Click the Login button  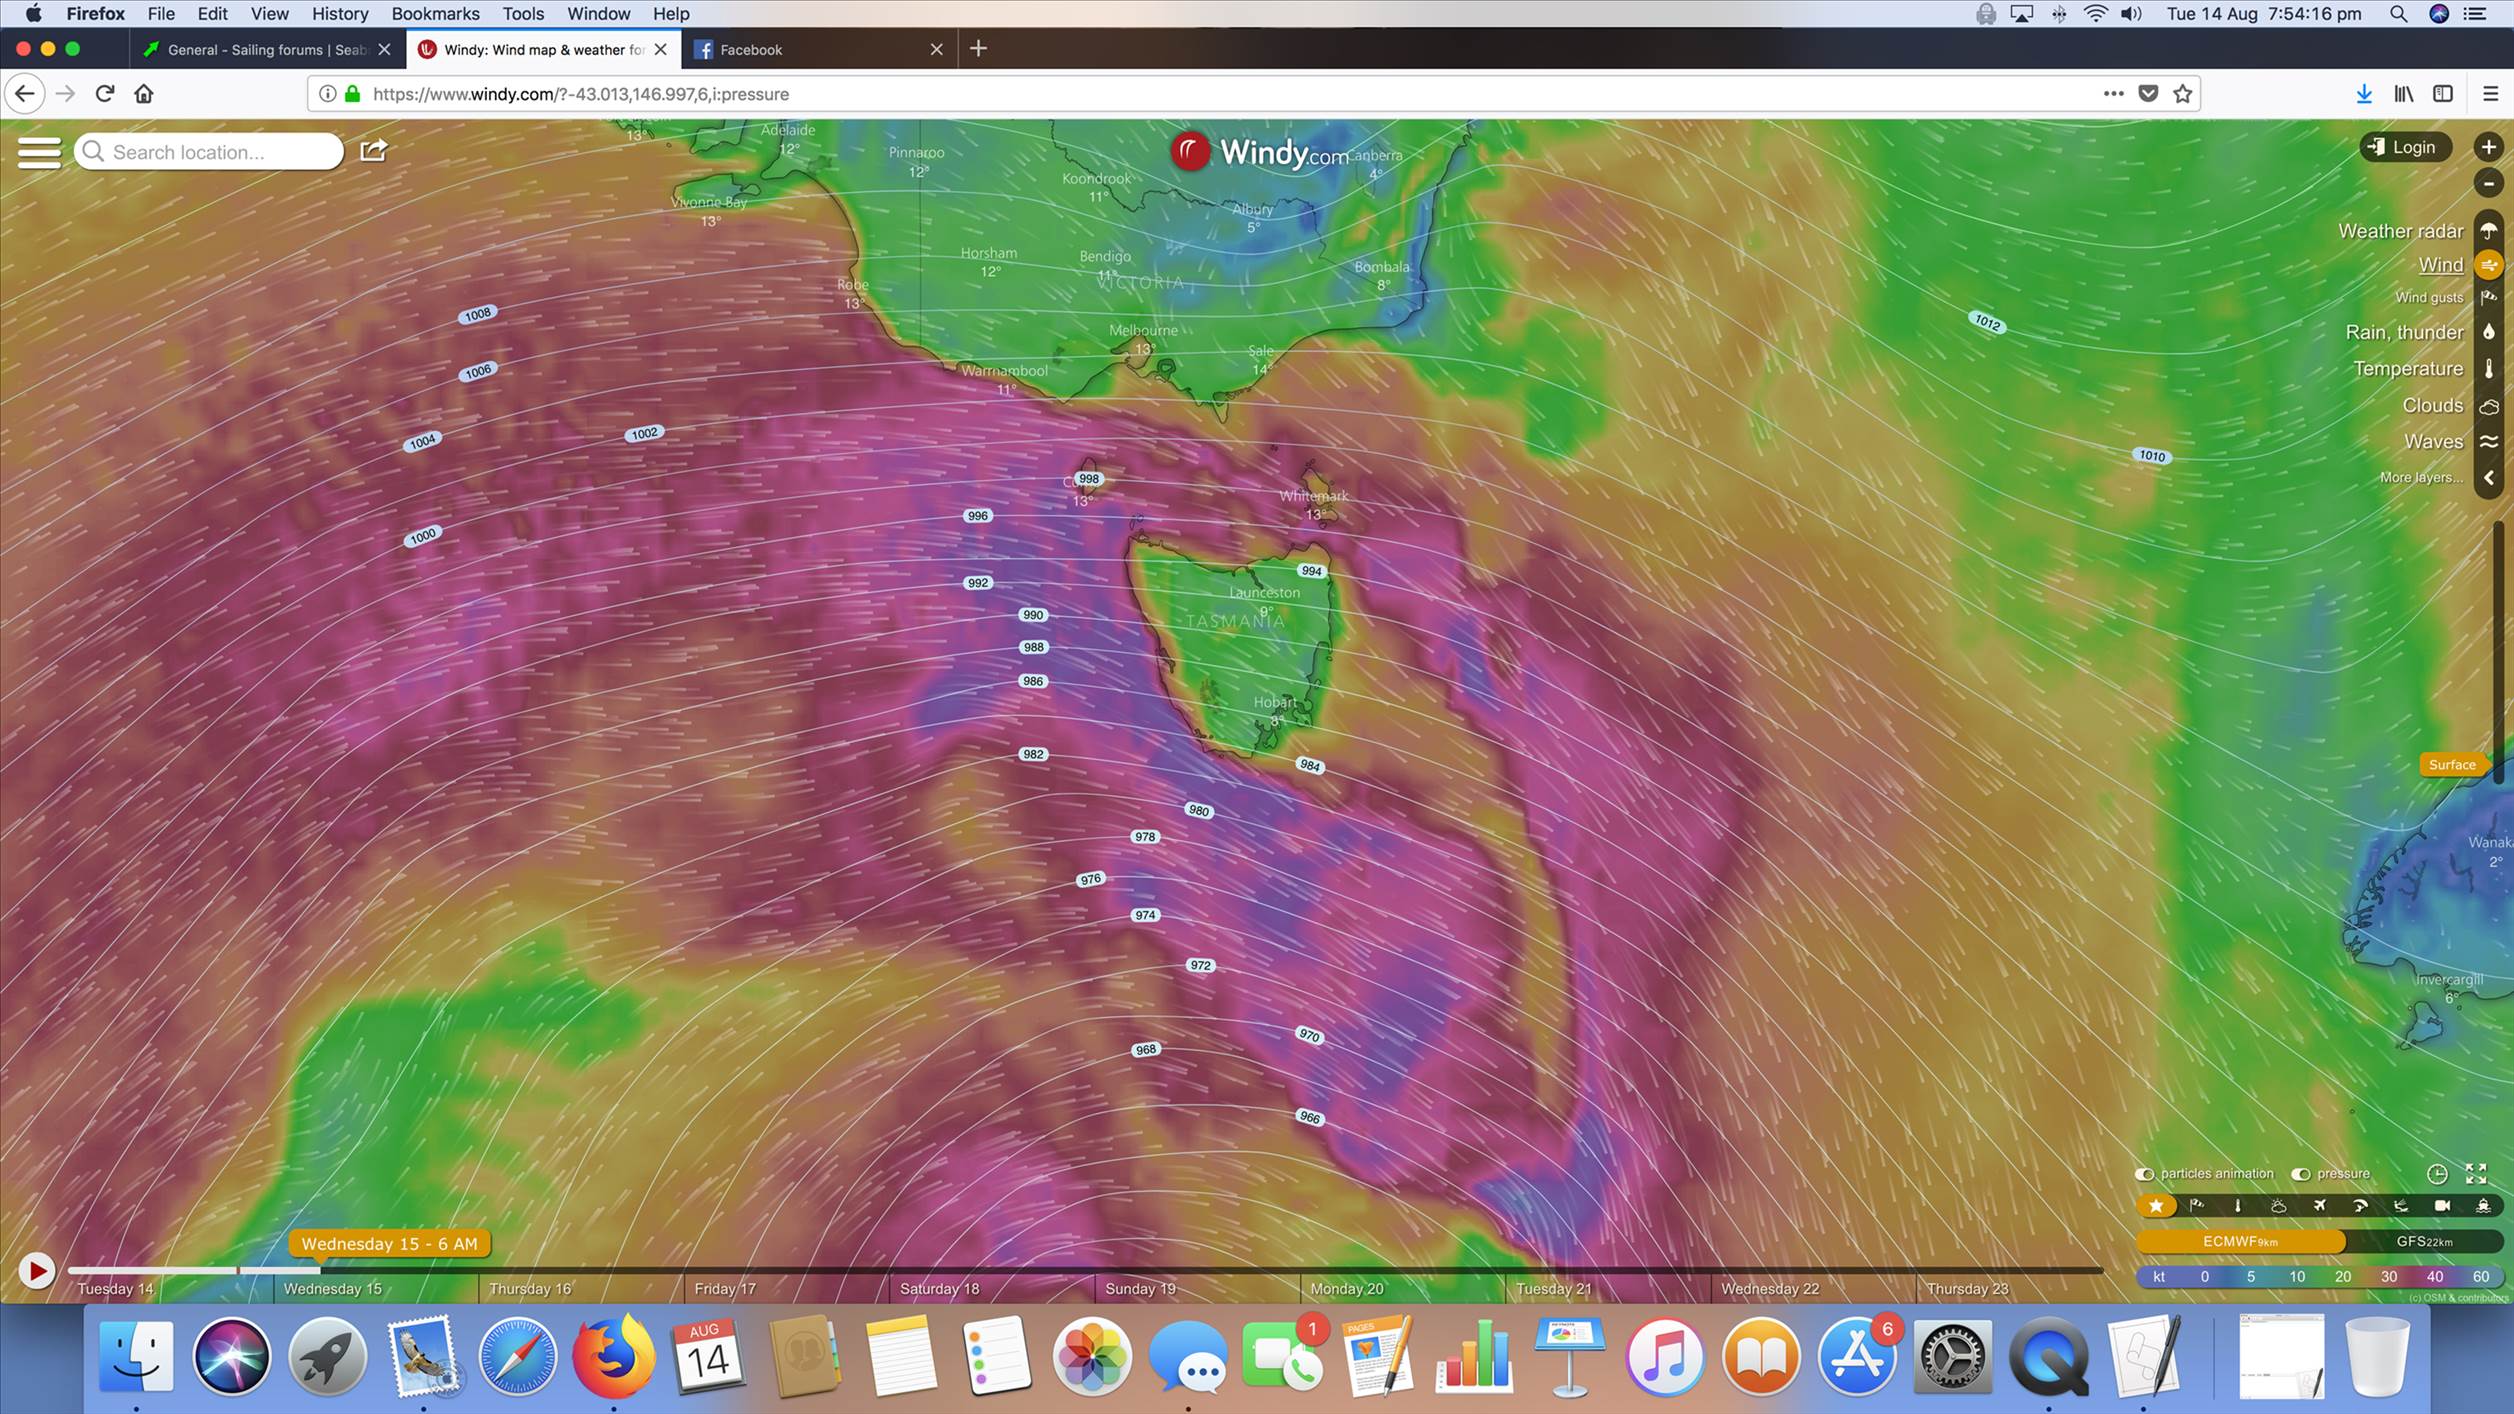(2404, 148)
